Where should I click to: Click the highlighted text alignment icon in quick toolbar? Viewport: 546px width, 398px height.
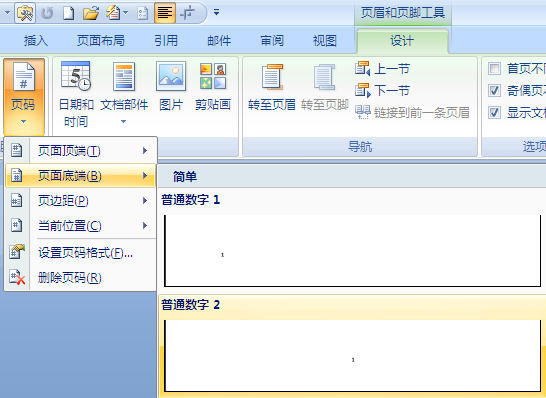[165, 13]
